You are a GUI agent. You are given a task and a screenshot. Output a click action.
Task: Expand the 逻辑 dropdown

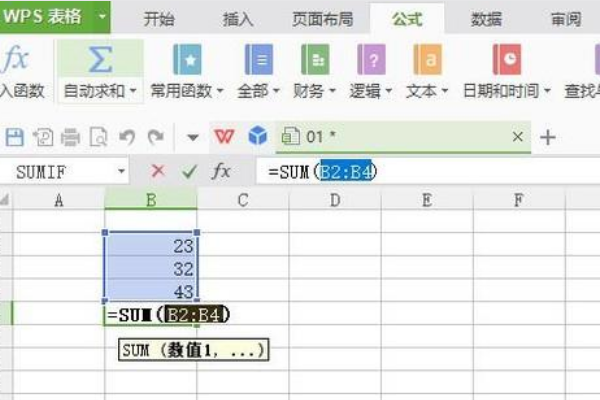tap(389, 91)
